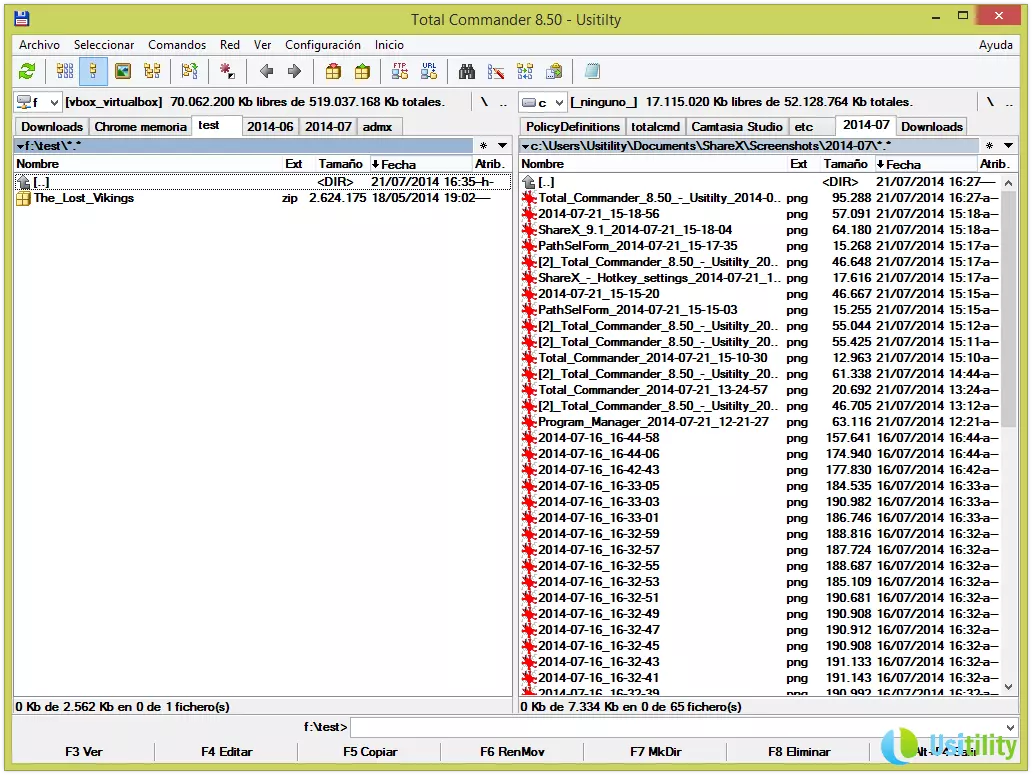The width and height of the screenshot is (1033, 775).
Task: Click the Refresh (reread source) toolbar icon
Action: (x=27, y=71)
